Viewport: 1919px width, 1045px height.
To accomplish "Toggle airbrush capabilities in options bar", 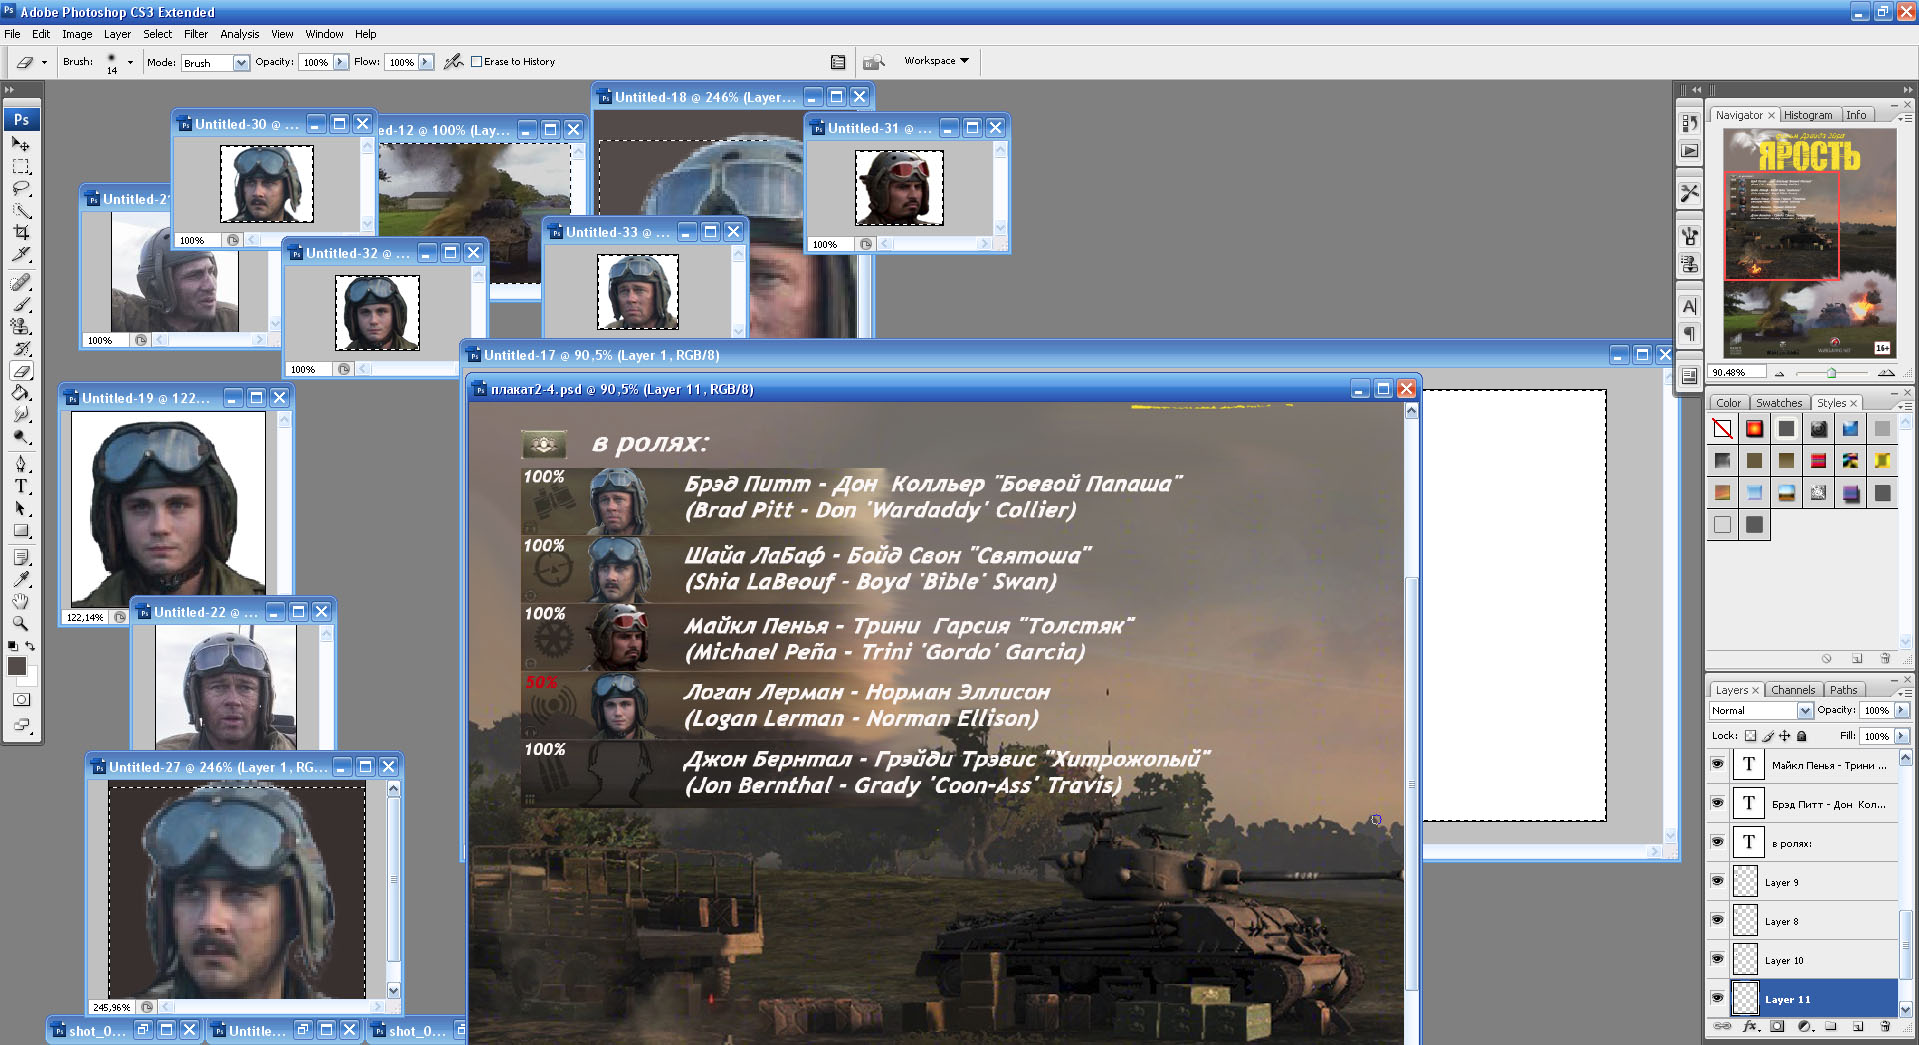I will click(453, 62).
